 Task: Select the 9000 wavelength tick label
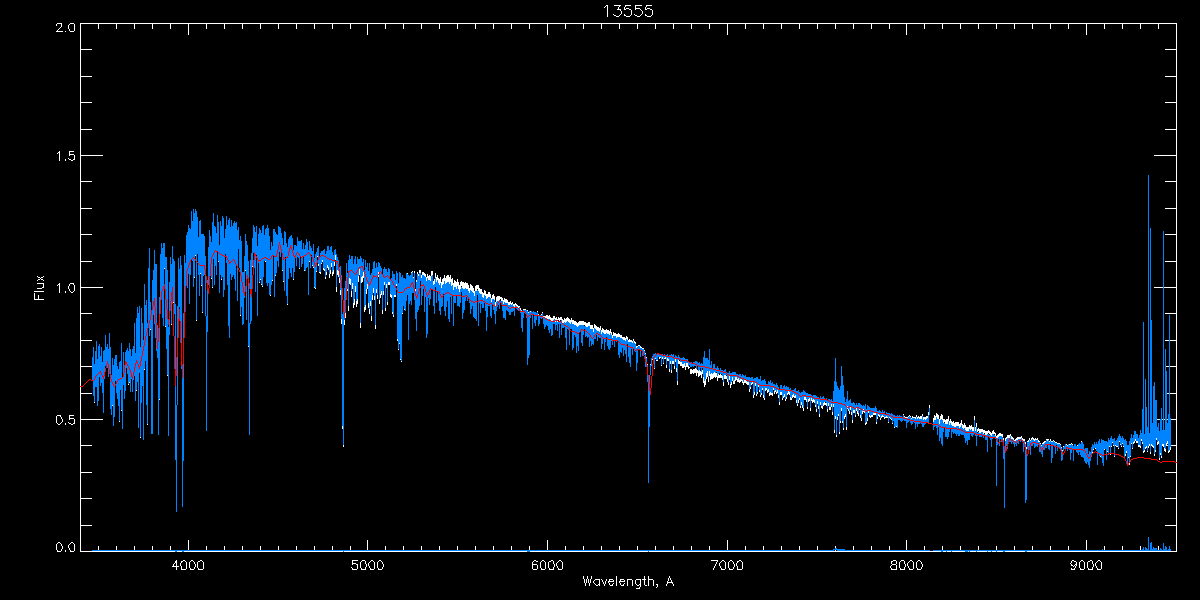(x=1086, y=565)
